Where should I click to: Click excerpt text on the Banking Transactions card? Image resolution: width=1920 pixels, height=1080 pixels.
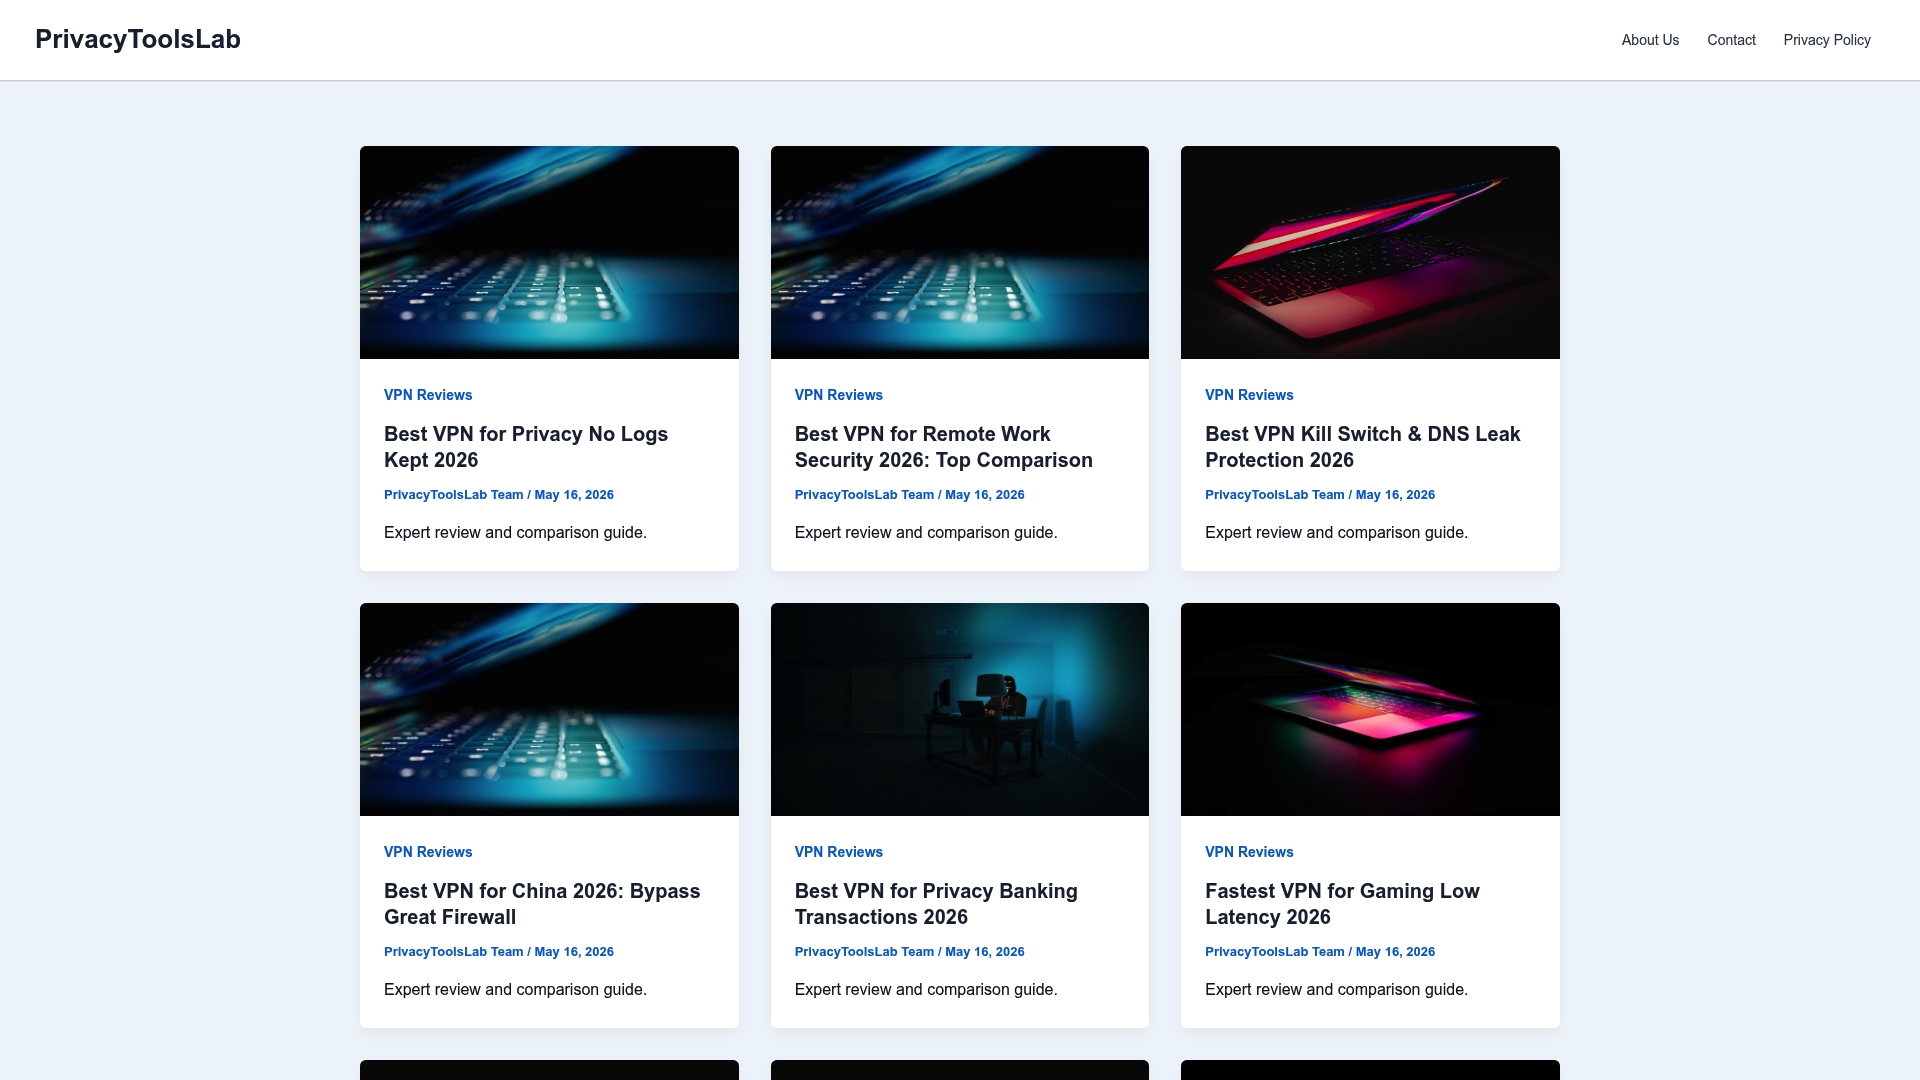(926, 990)
